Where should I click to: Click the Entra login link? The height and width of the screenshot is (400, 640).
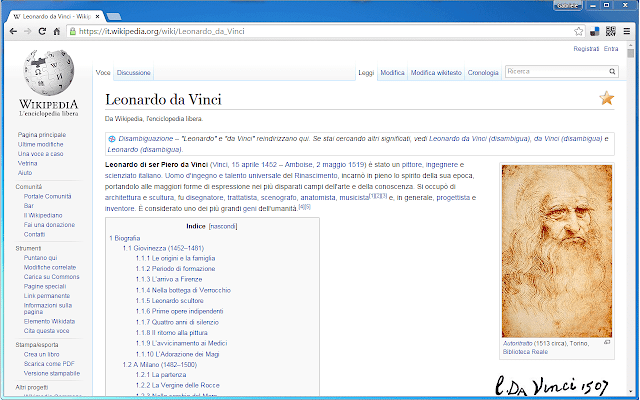(x=611, y=49)
